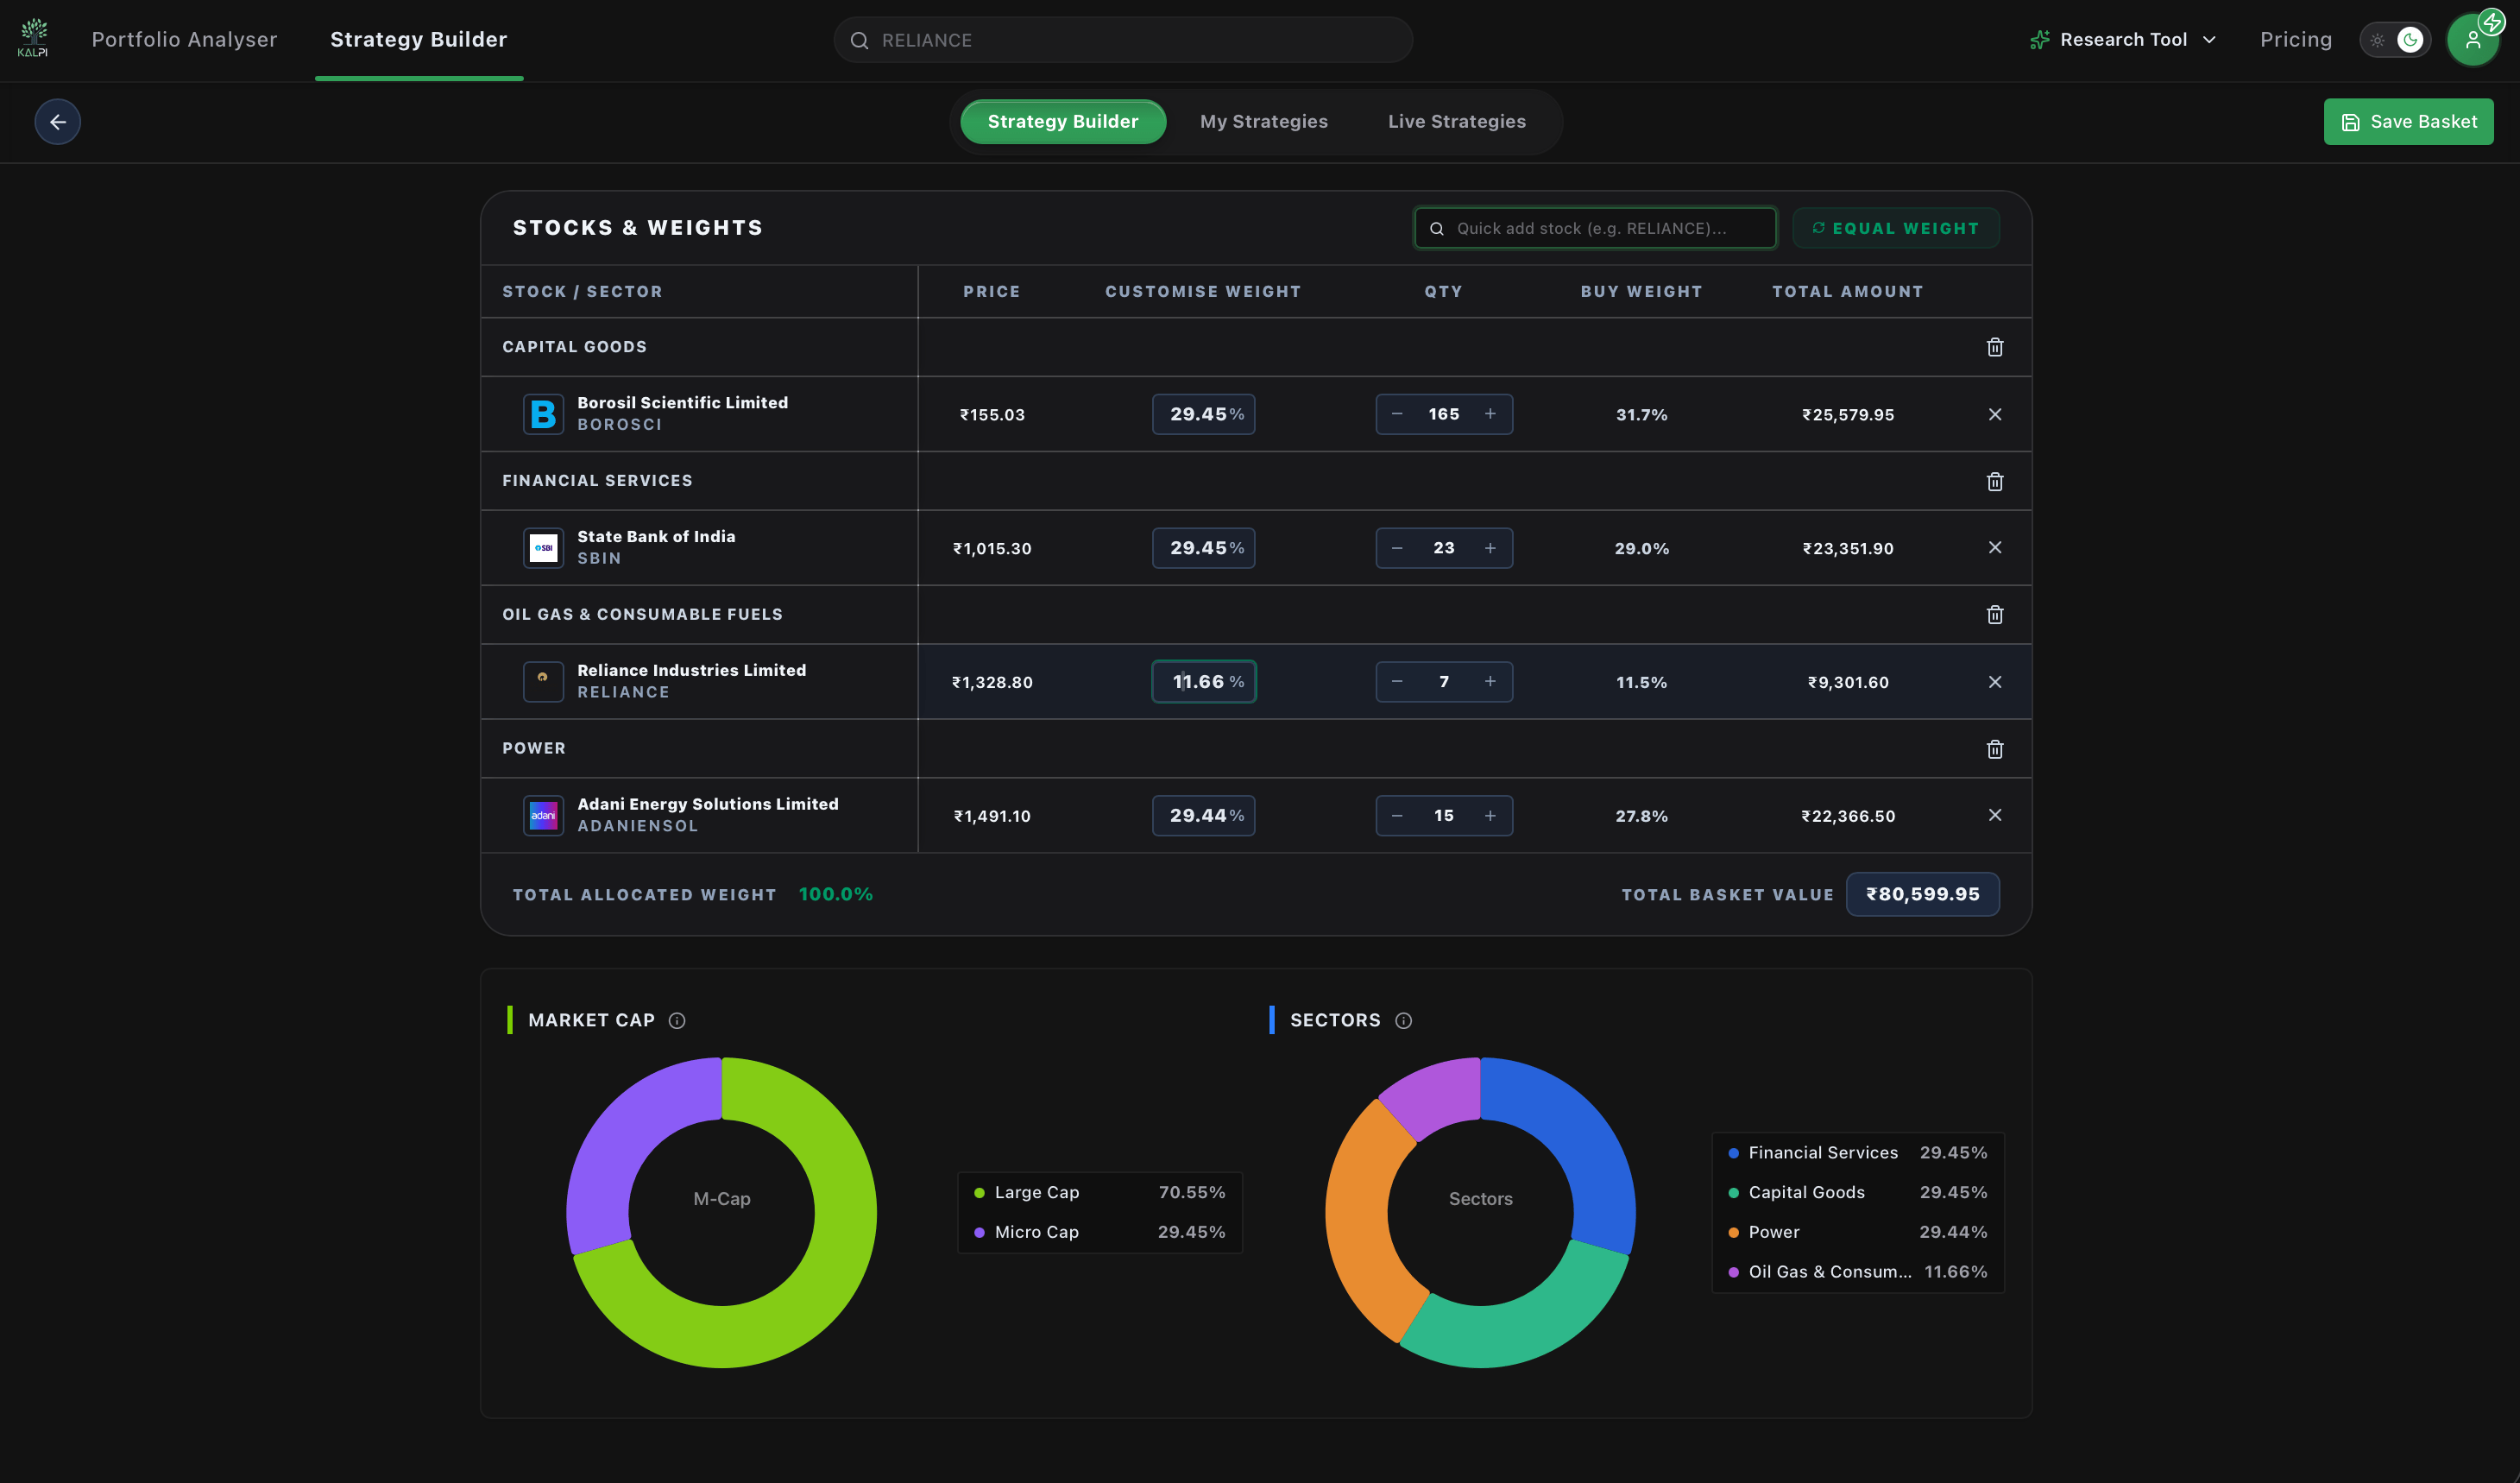Increase SBIN quantity with plus
This screenshot has width=2520, height=1483.
pos(1490,548)
